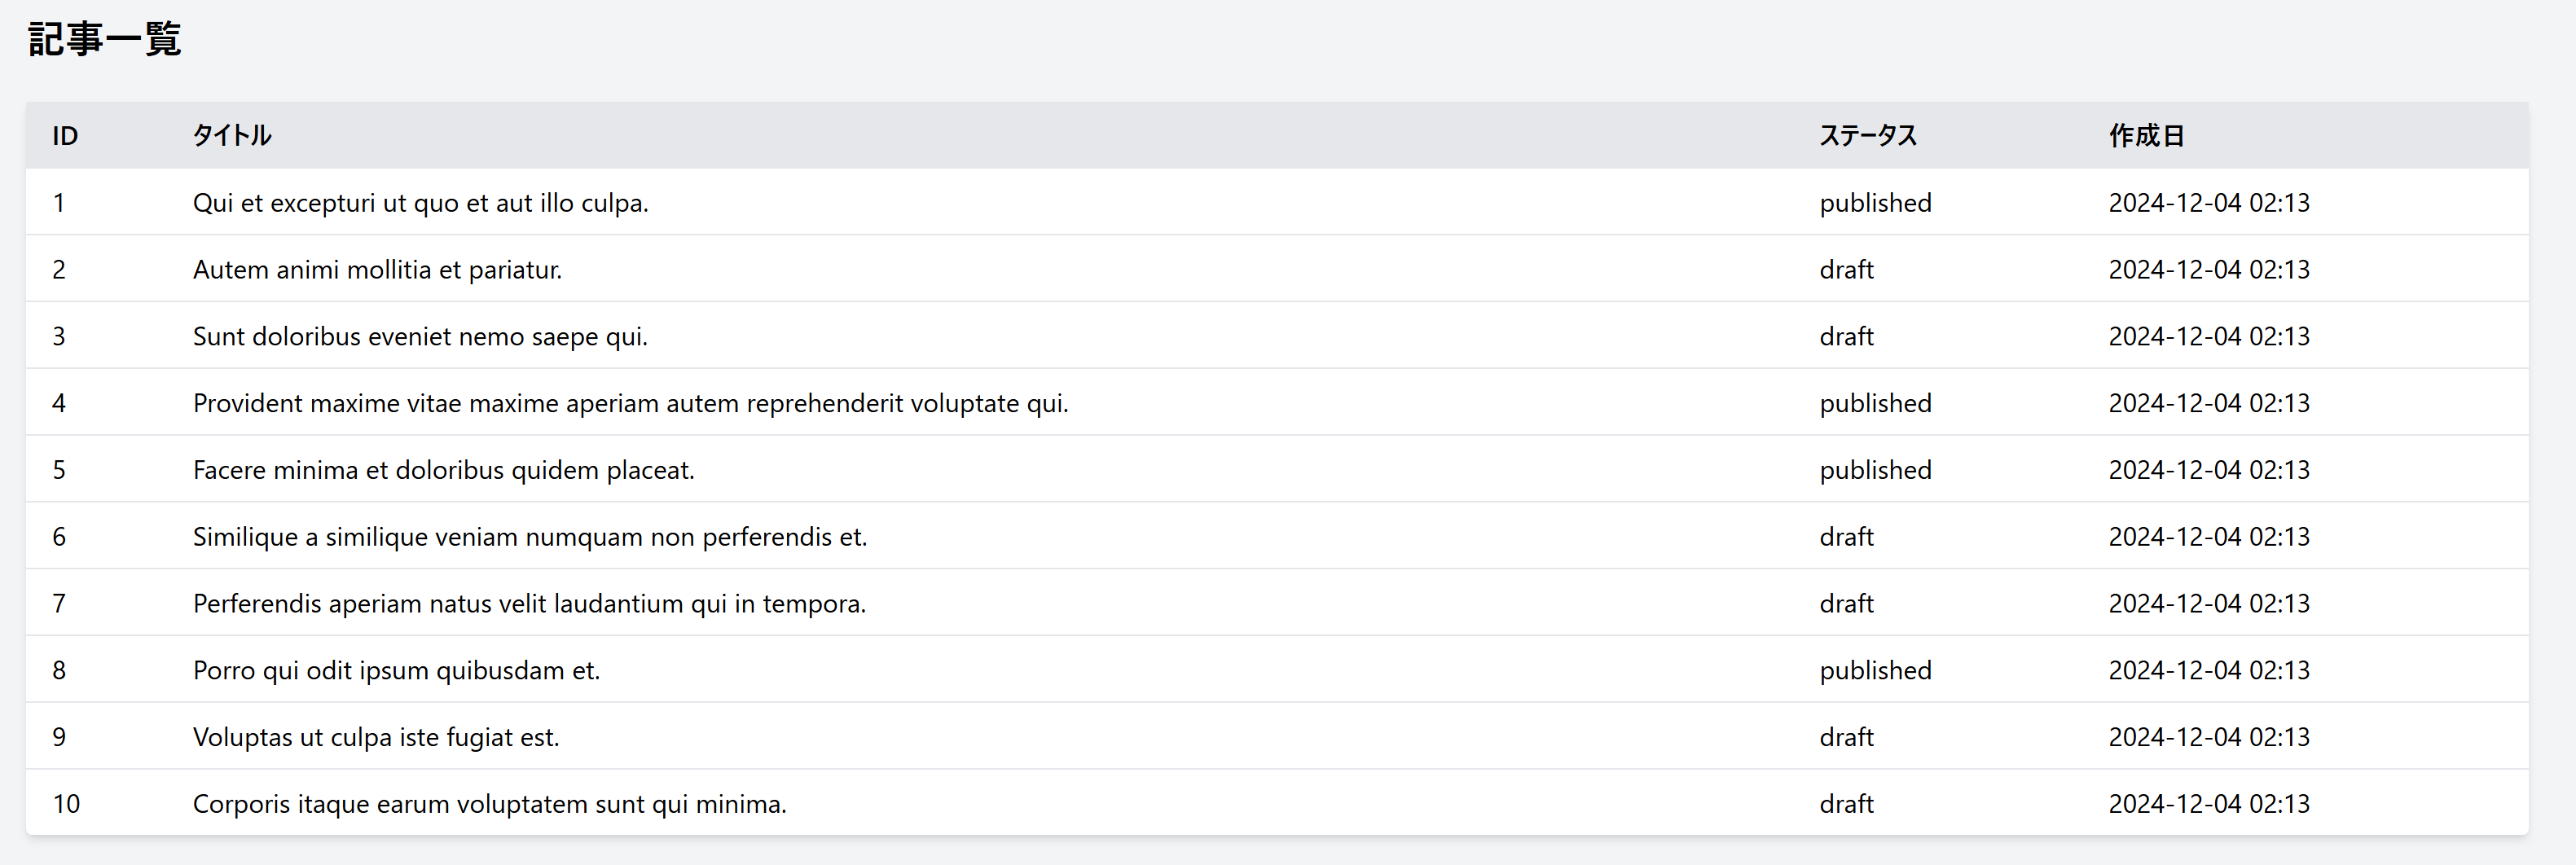Click draft status in row 2
The image size is (2576, 865).
click(x=1846, y=270)
